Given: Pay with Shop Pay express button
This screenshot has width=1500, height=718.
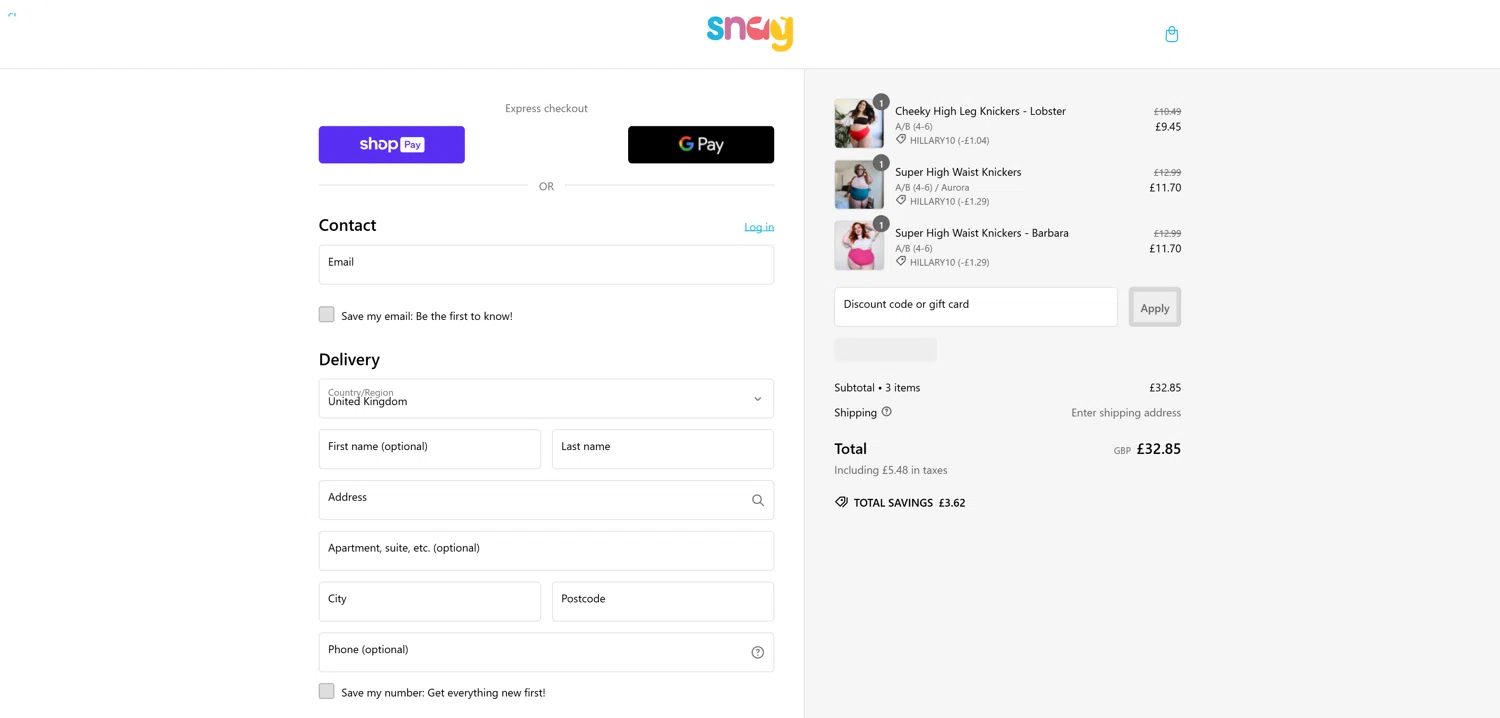Looking at the screenshot, I should (392, 145).
